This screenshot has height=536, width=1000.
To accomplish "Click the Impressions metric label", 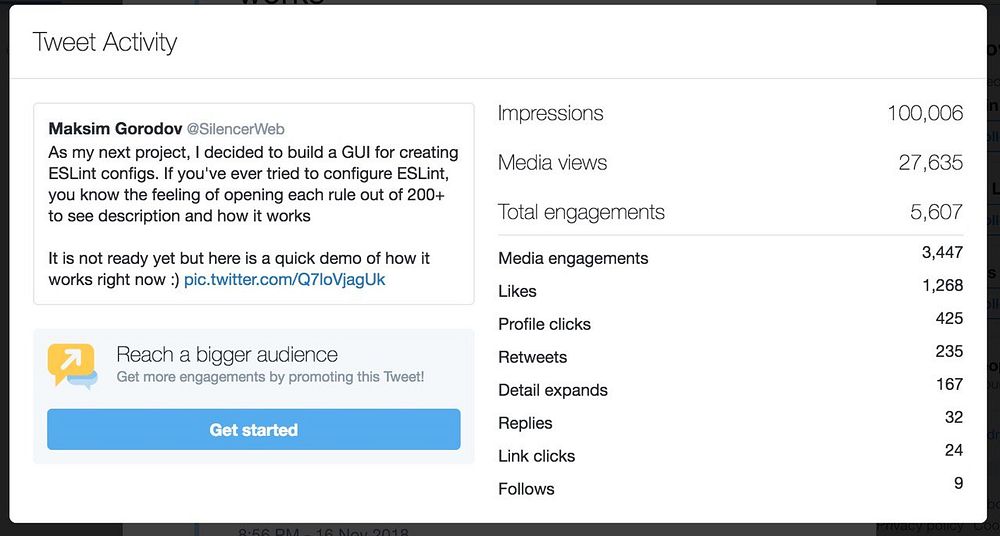I will coord(550,113).
